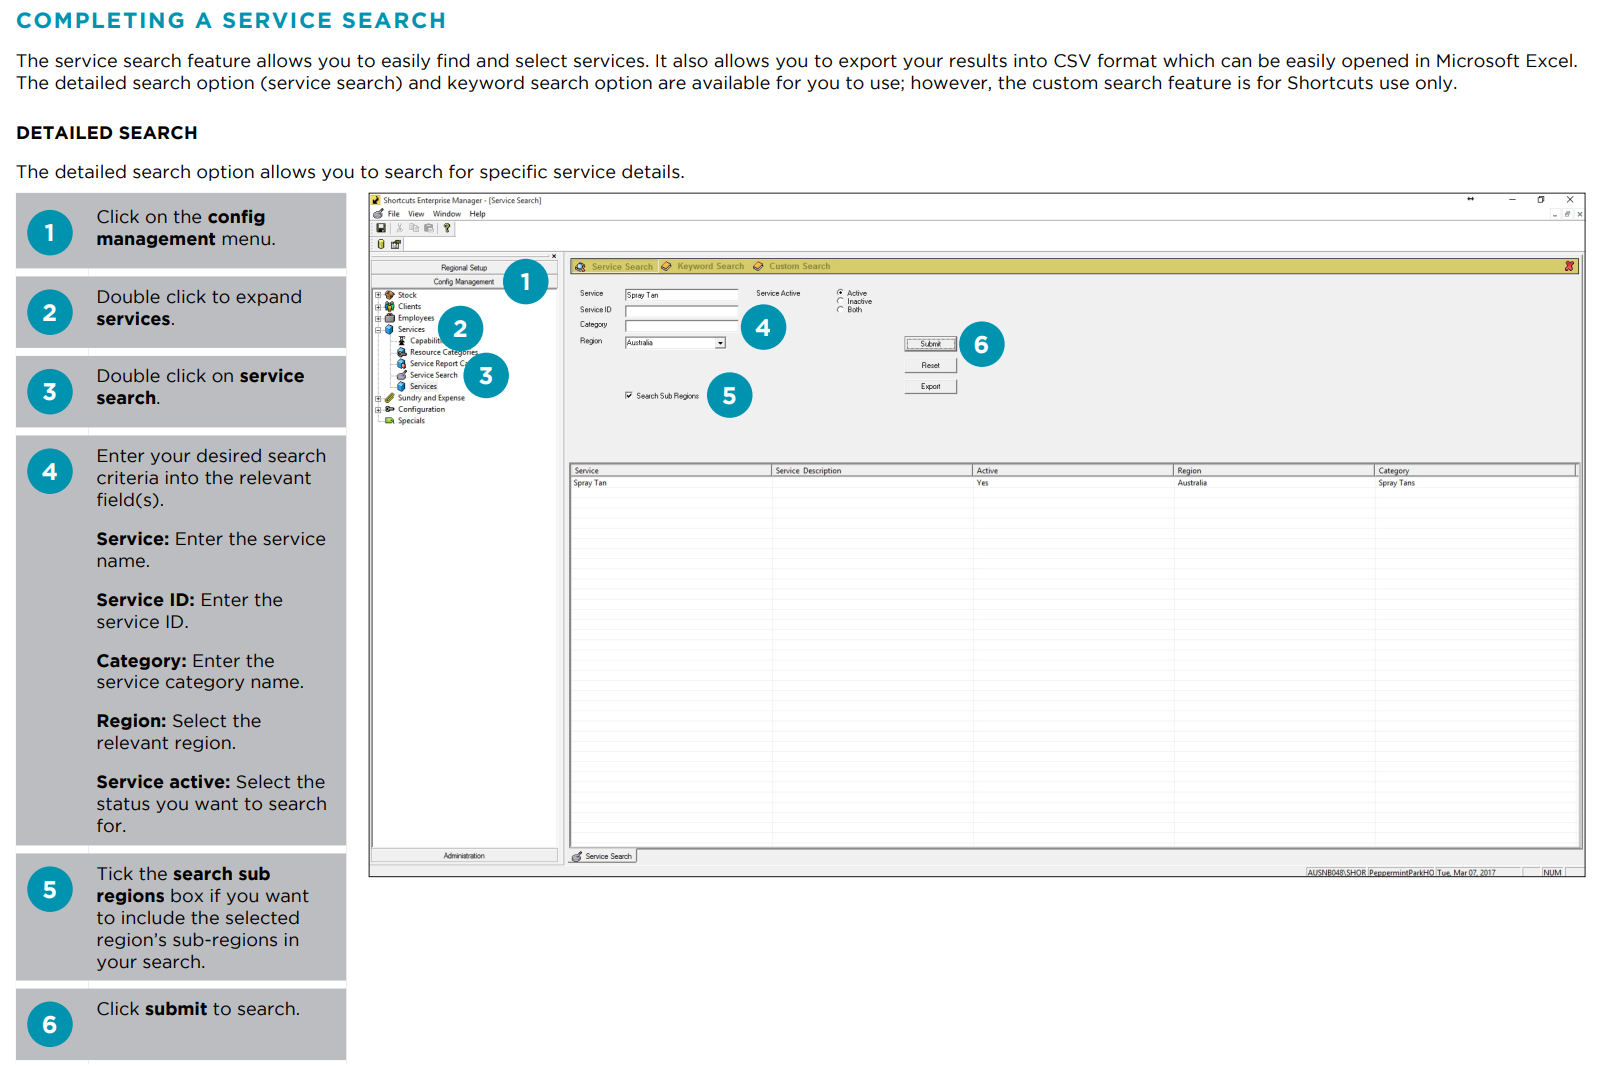Click the properties window icon in second toolbar

pyautogui.click(x=396, y=244)
